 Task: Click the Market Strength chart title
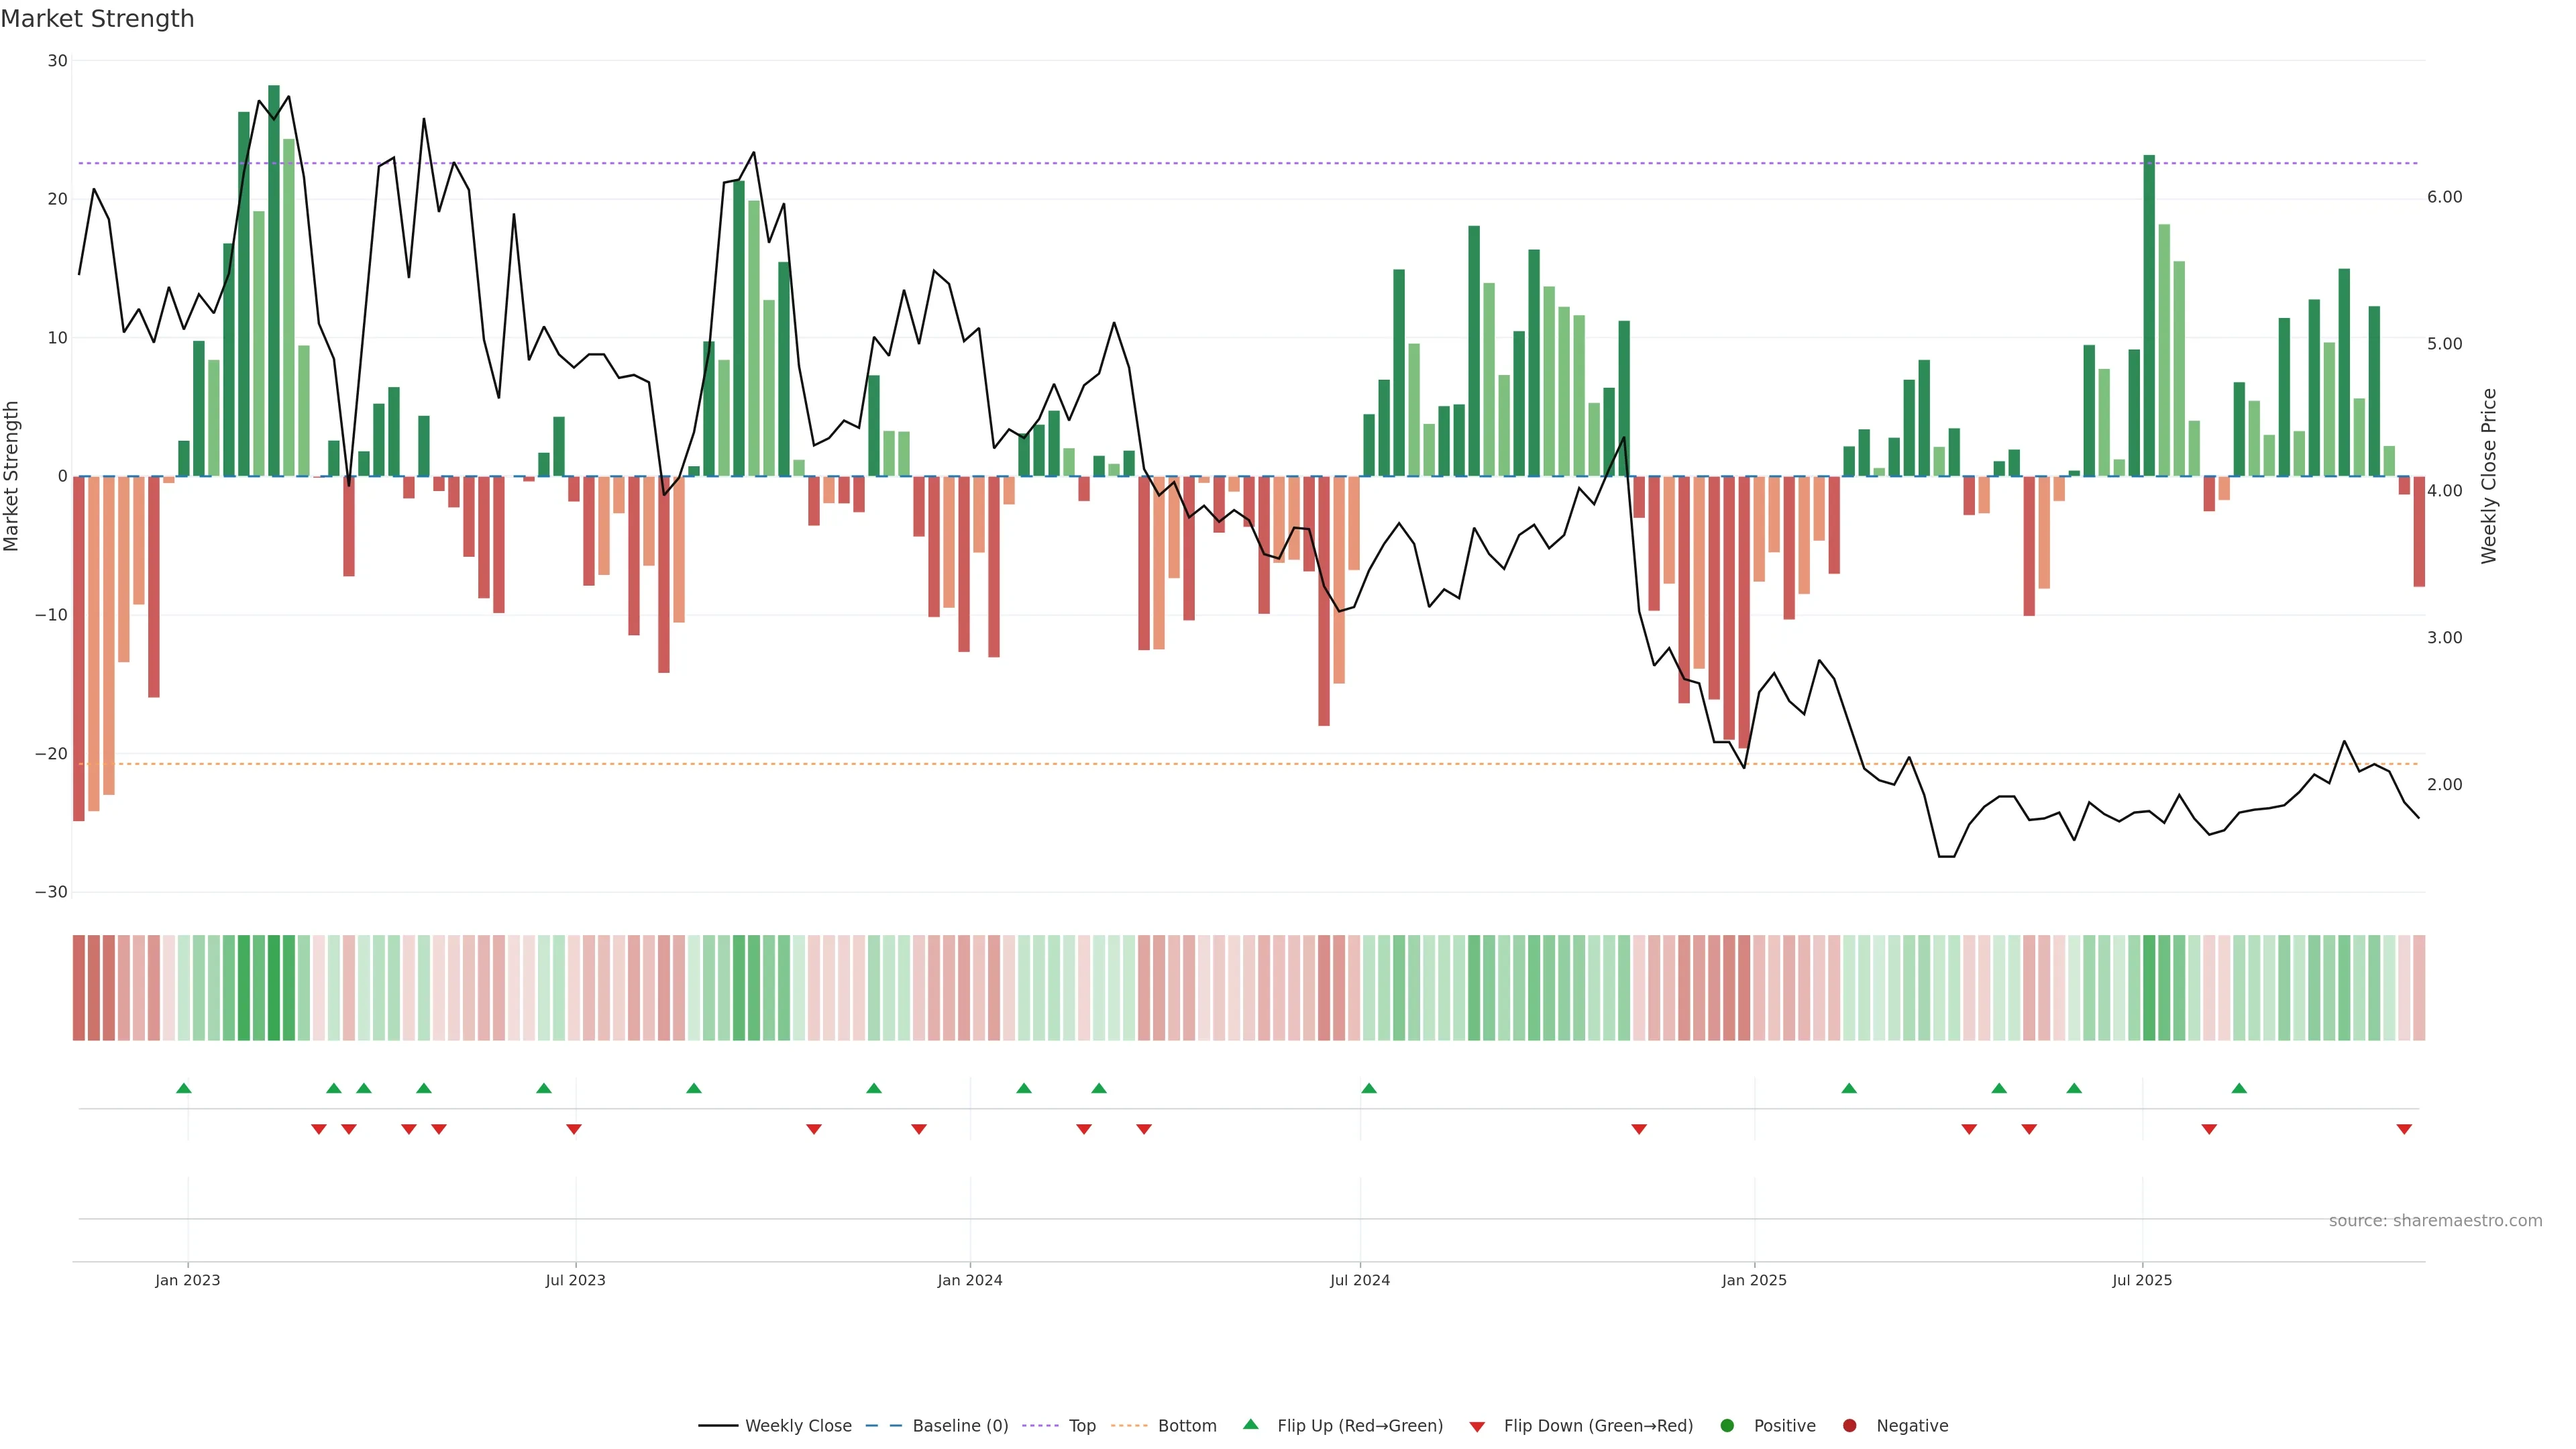[x=97, y=18]
